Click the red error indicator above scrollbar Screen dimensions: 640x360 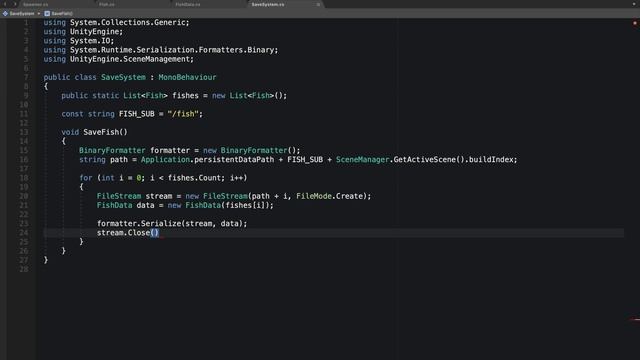coord(635,23)
